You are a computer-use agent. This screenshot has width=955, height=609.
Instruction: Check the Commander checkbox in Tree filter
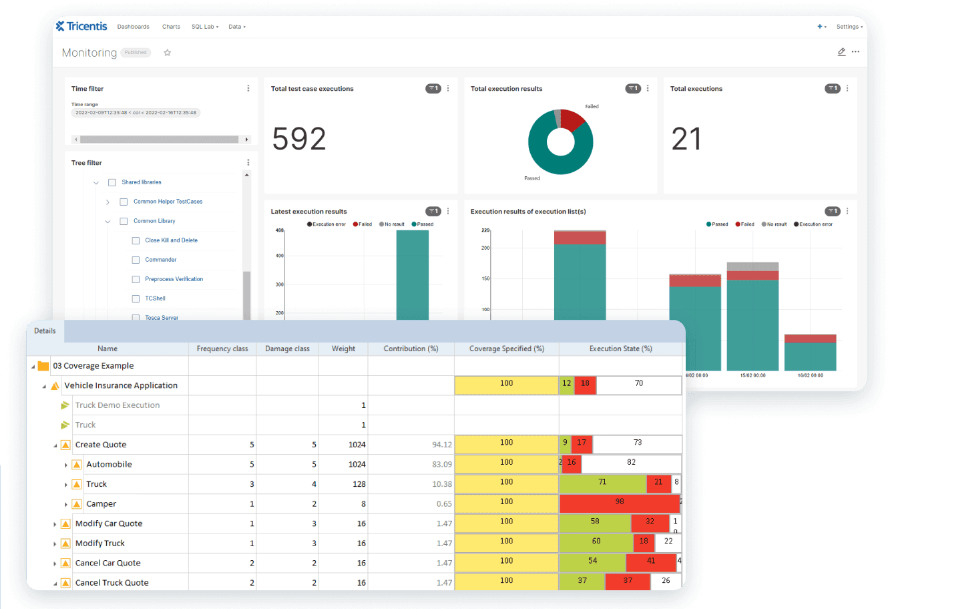pos(135,259)
